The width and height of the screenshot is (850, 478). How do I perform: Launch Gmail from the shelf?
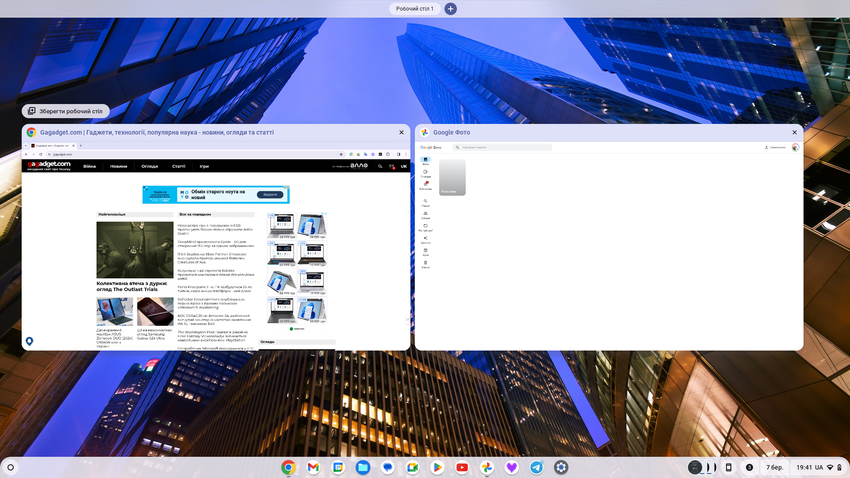(x=313, y=467)
